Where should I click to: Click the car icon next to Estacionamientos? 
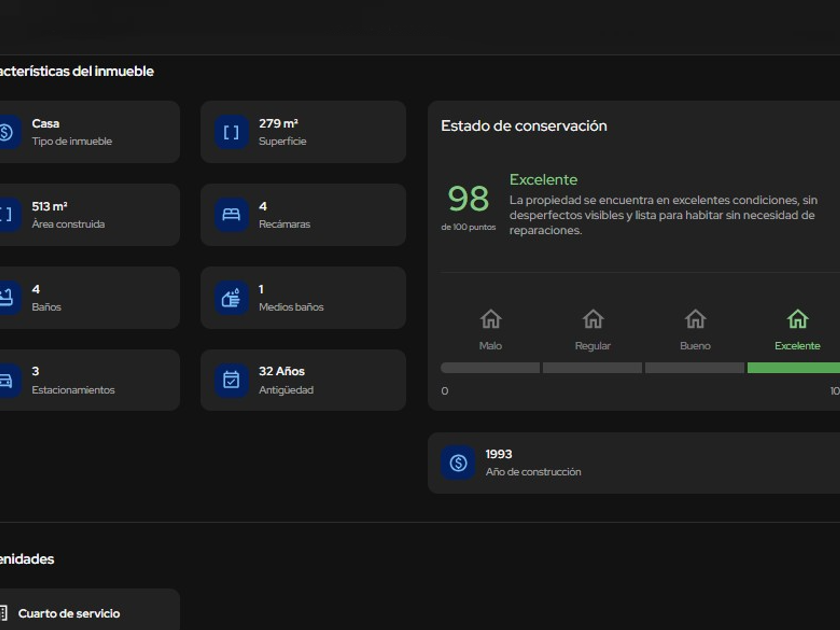tap(6, 380)
